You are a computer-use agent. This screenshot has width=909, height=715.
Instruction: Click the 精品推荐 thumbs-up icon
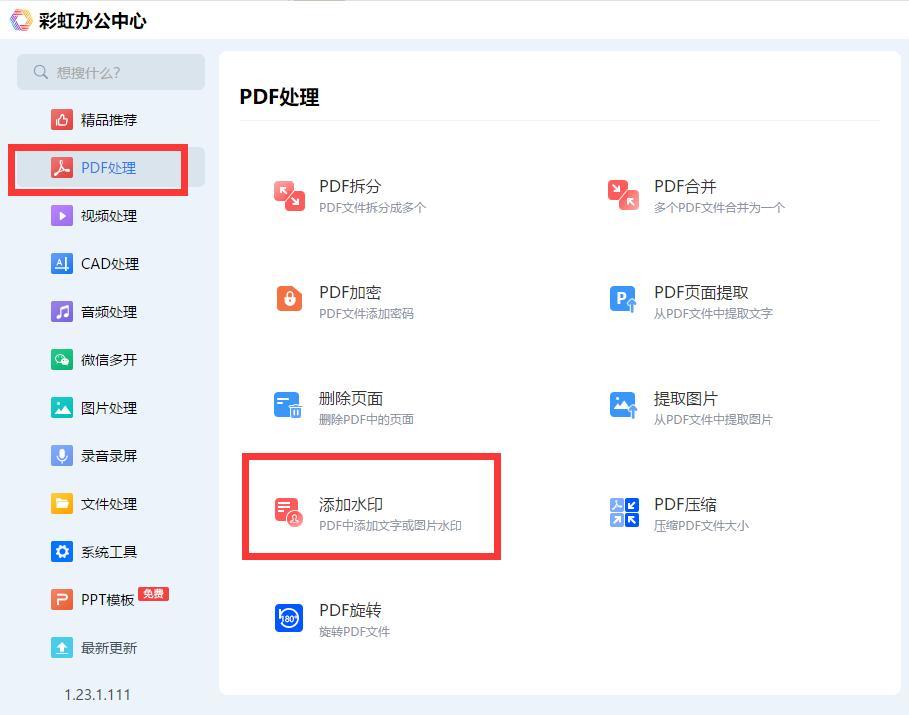coord(62,119)
